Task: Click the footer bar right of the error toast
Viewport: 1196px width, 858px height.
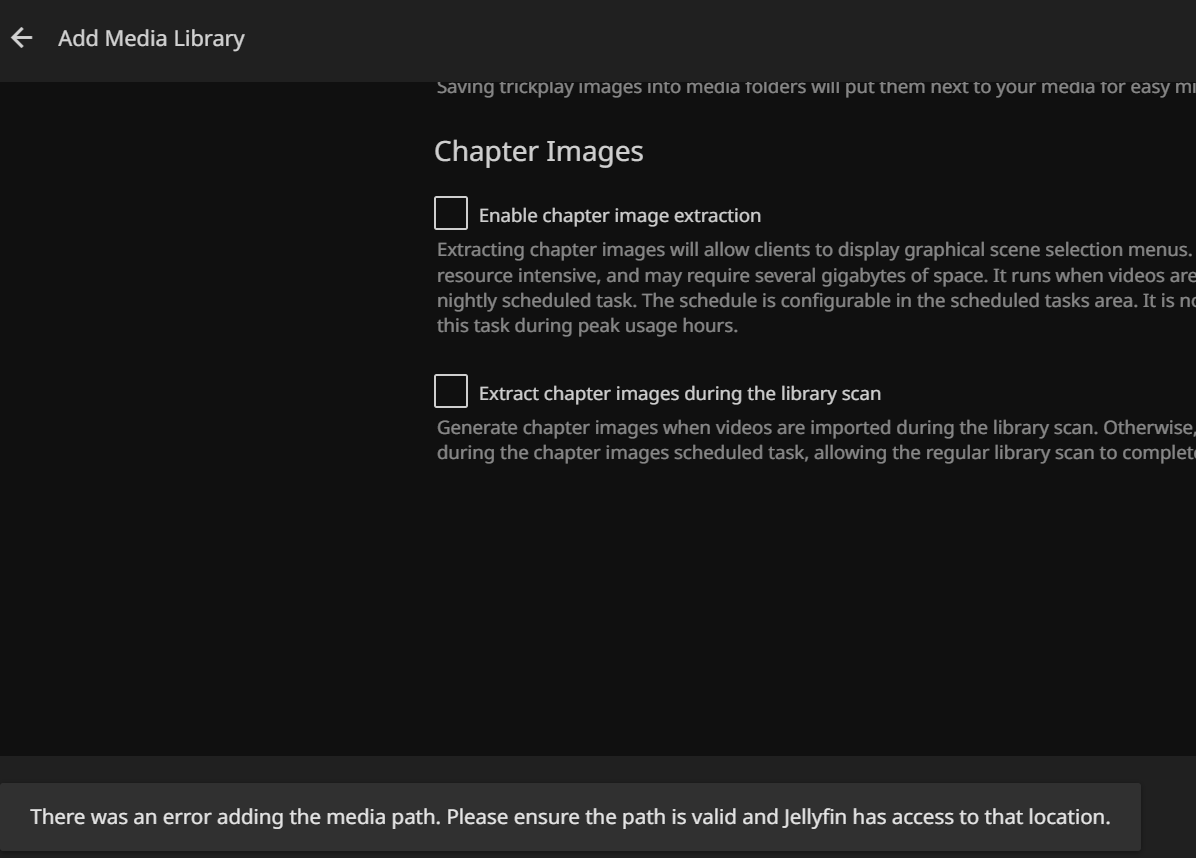Action: click(1168, 817)
